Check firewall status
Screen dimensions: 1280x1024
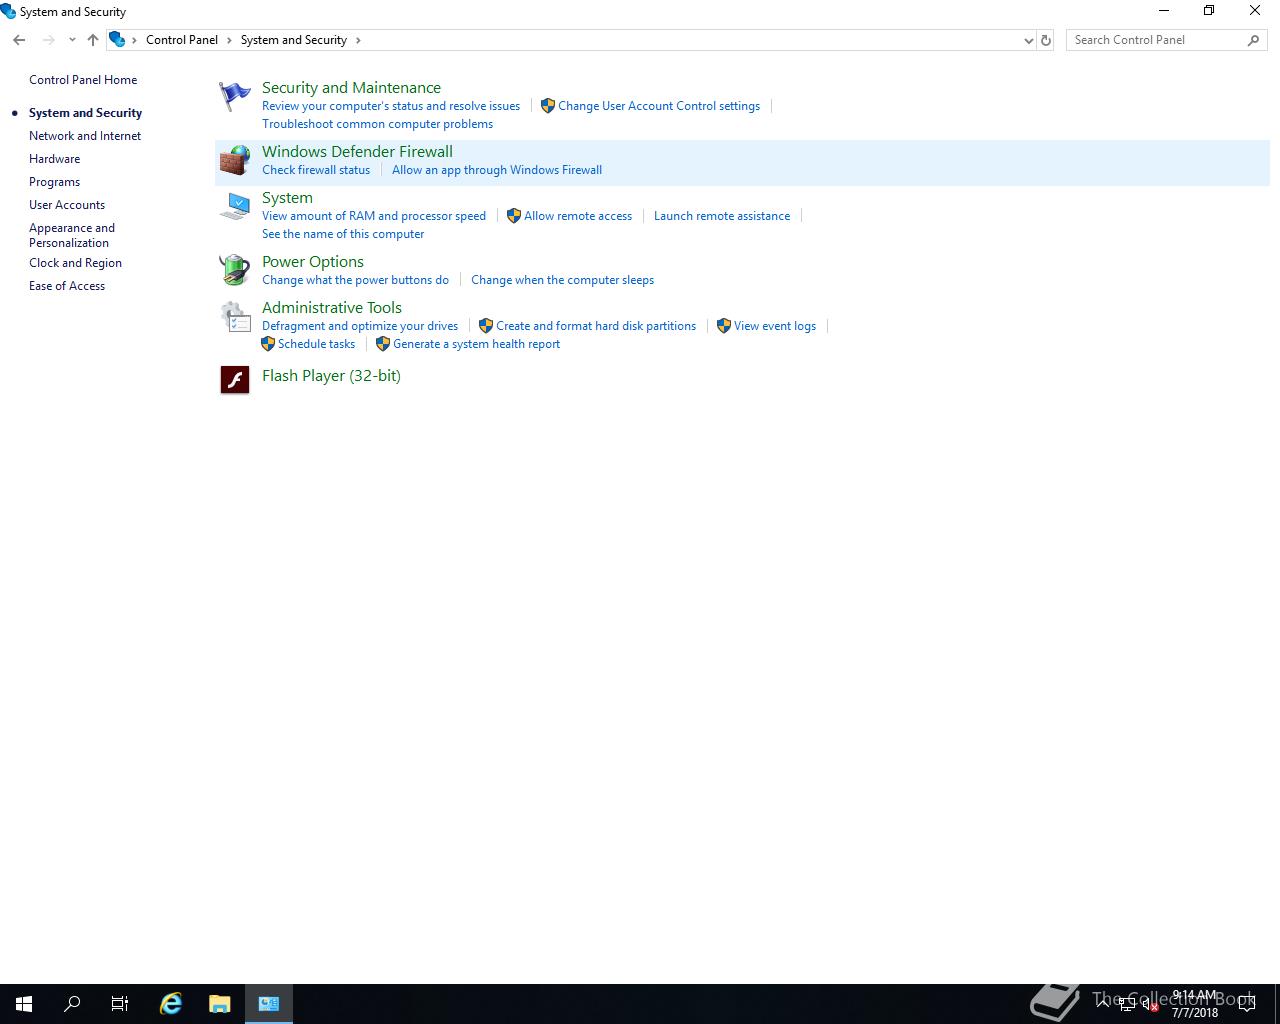click(316, 170)
